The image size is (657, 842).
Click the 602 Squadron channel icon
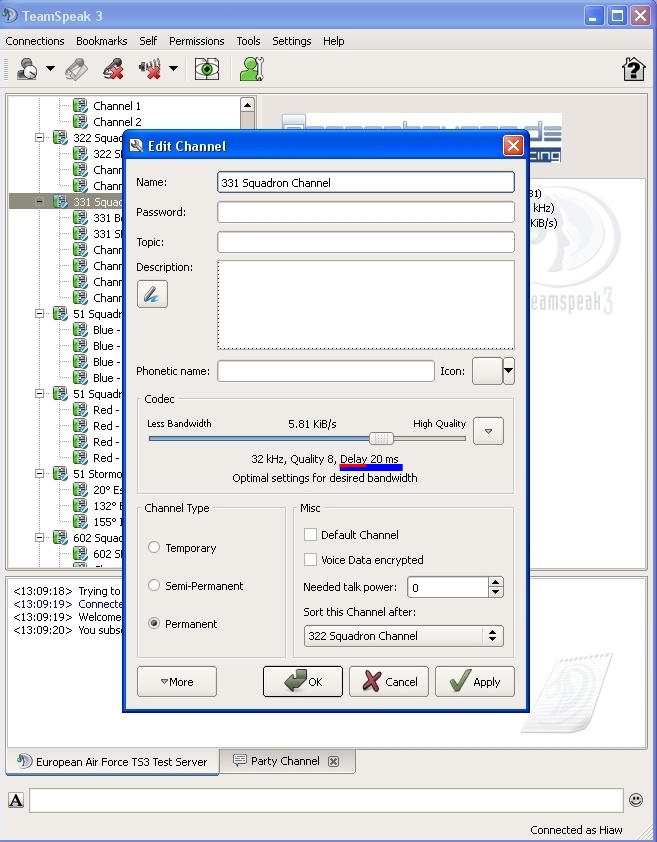click(60, 538)
